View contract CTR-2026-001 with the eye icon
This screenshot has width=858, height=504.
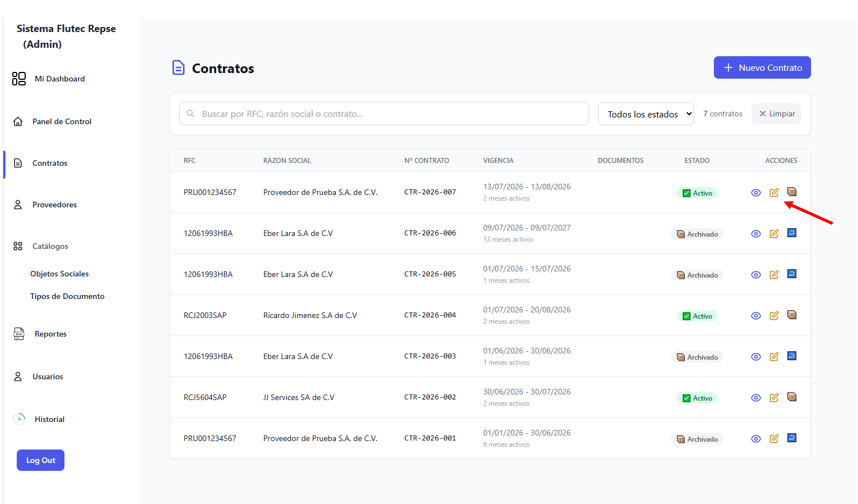(x=756, y=439)
